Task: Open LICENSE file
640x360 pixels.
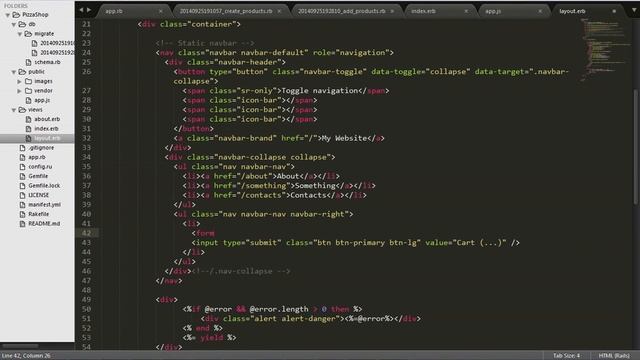Action: point(38,195)
